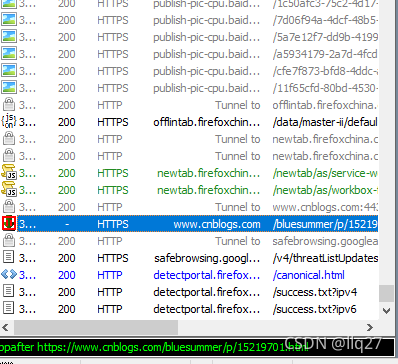This screenshot has height=364, width=398.
Task: Click the QuickExec box containing the bpafter command
Action: 197,347
